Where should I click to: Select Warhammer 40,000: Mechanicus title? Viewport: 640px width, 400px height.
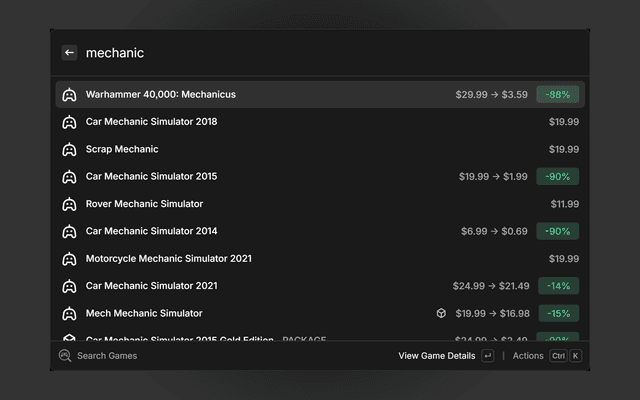(161, 94)
